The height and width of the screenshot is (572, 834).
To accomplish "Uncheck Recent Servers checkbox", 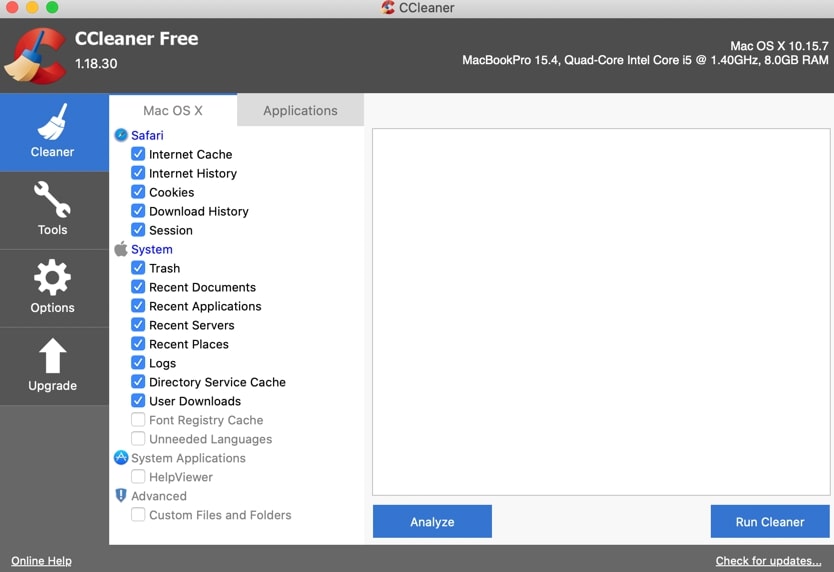I will 138,325.
